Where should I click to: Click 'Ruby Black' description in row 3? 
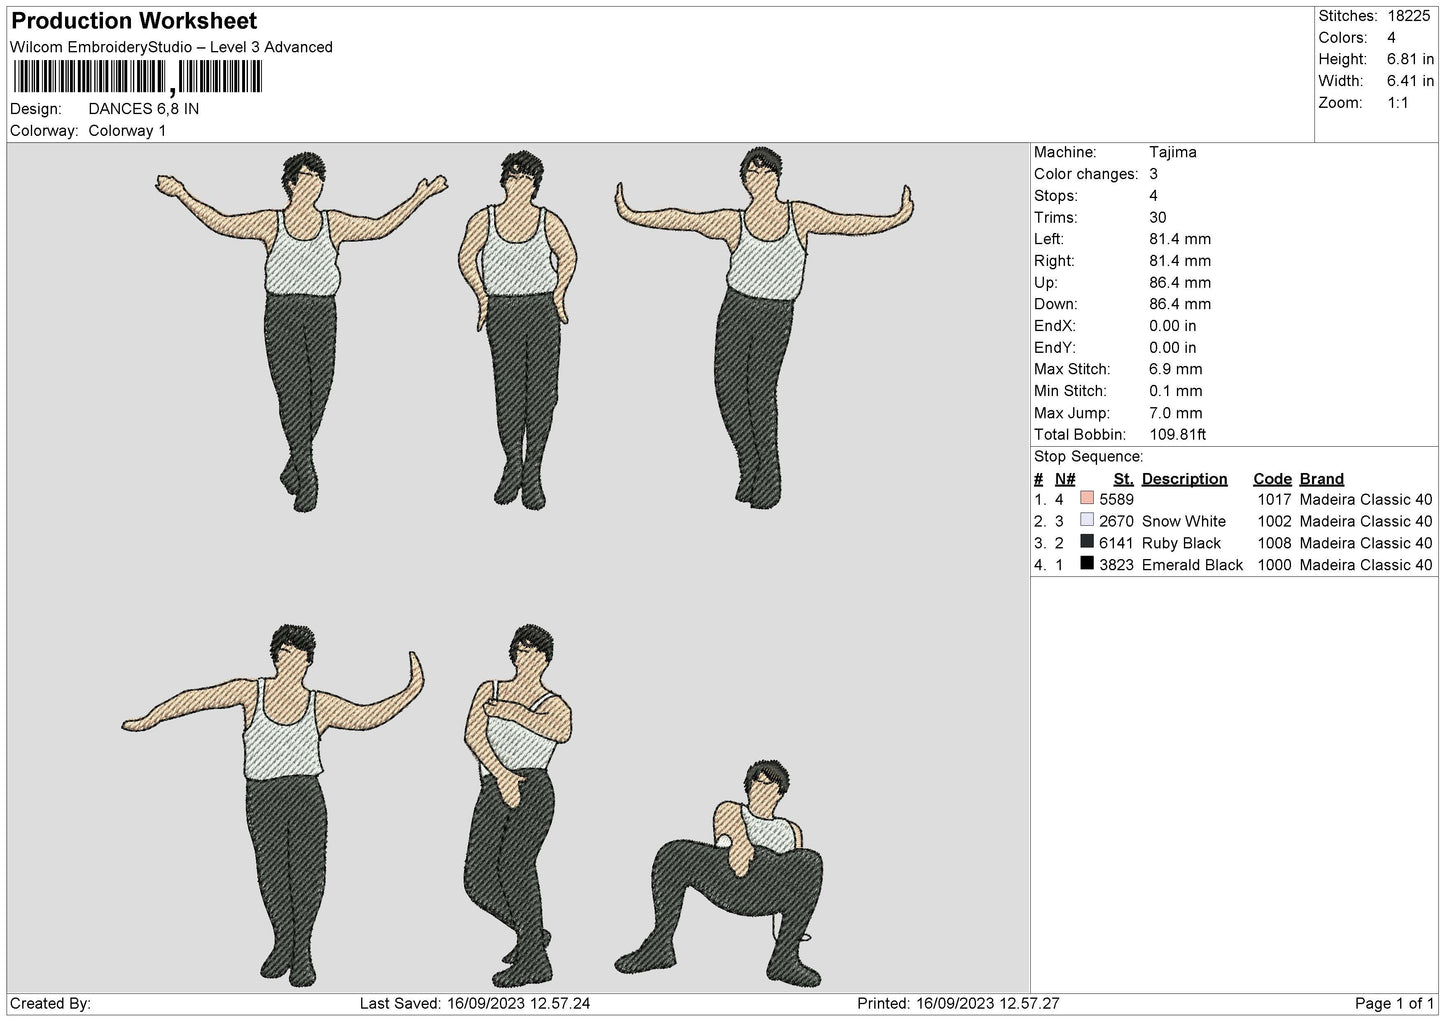pos(1181,543)
